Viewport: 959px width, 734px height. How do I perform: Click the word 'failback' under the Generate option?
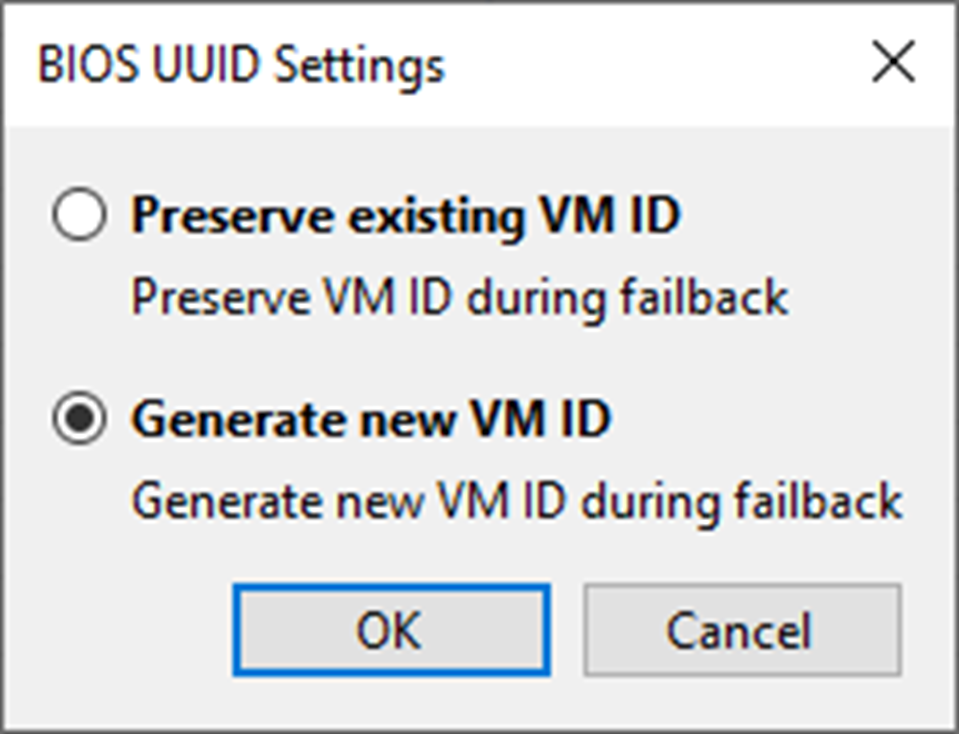pyautogui.click(x=831, y=500)
